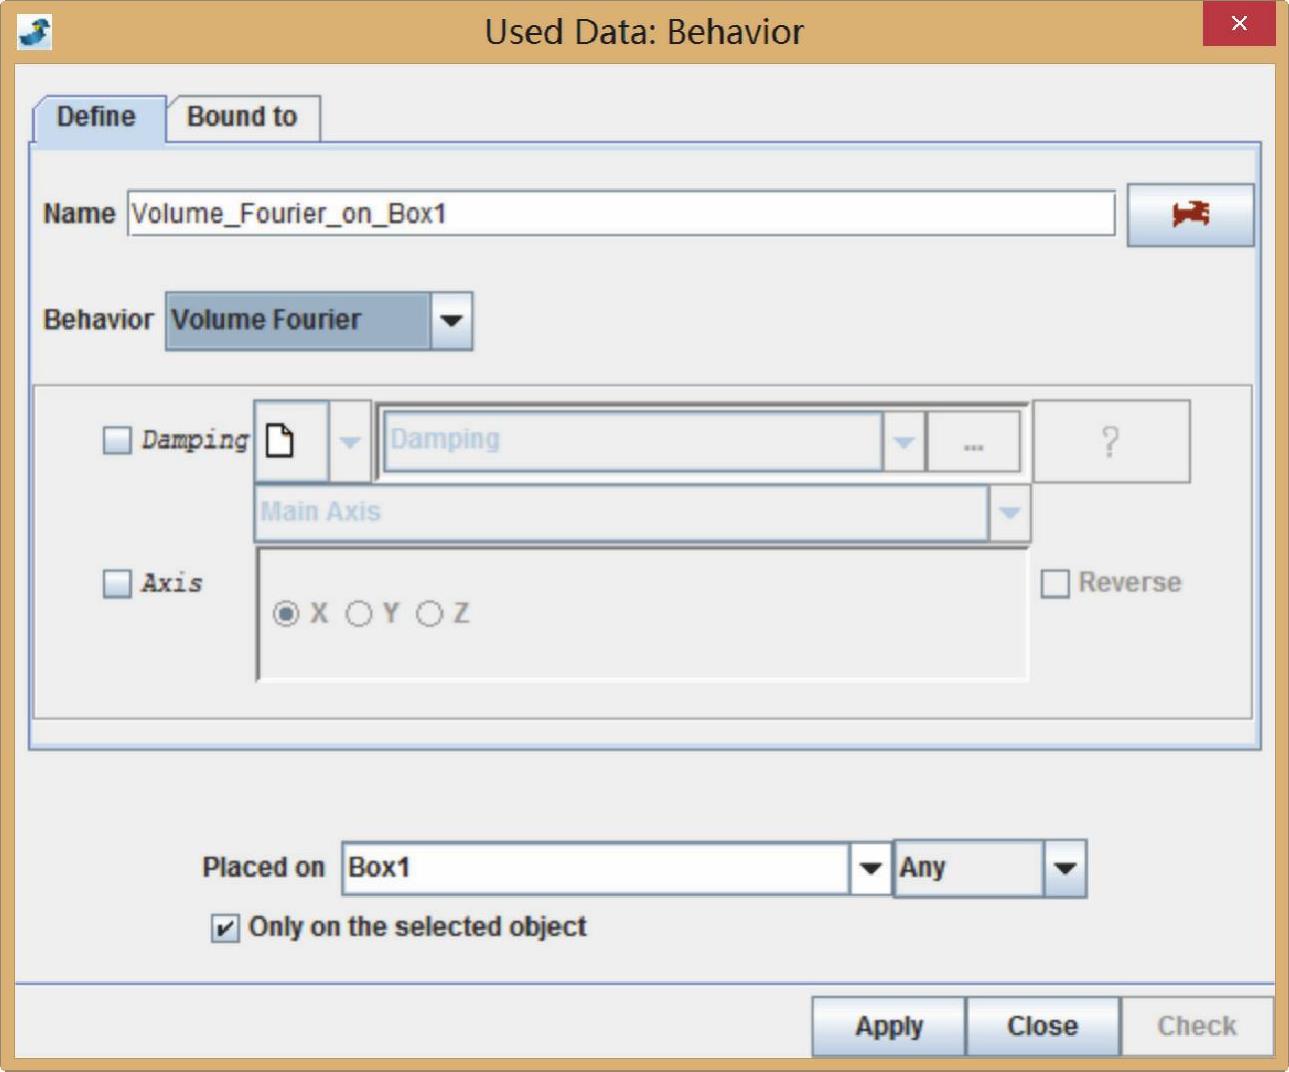Click the question mark help button
The width and height of the screenshot is (1289, 1072).
[1110, 442]
